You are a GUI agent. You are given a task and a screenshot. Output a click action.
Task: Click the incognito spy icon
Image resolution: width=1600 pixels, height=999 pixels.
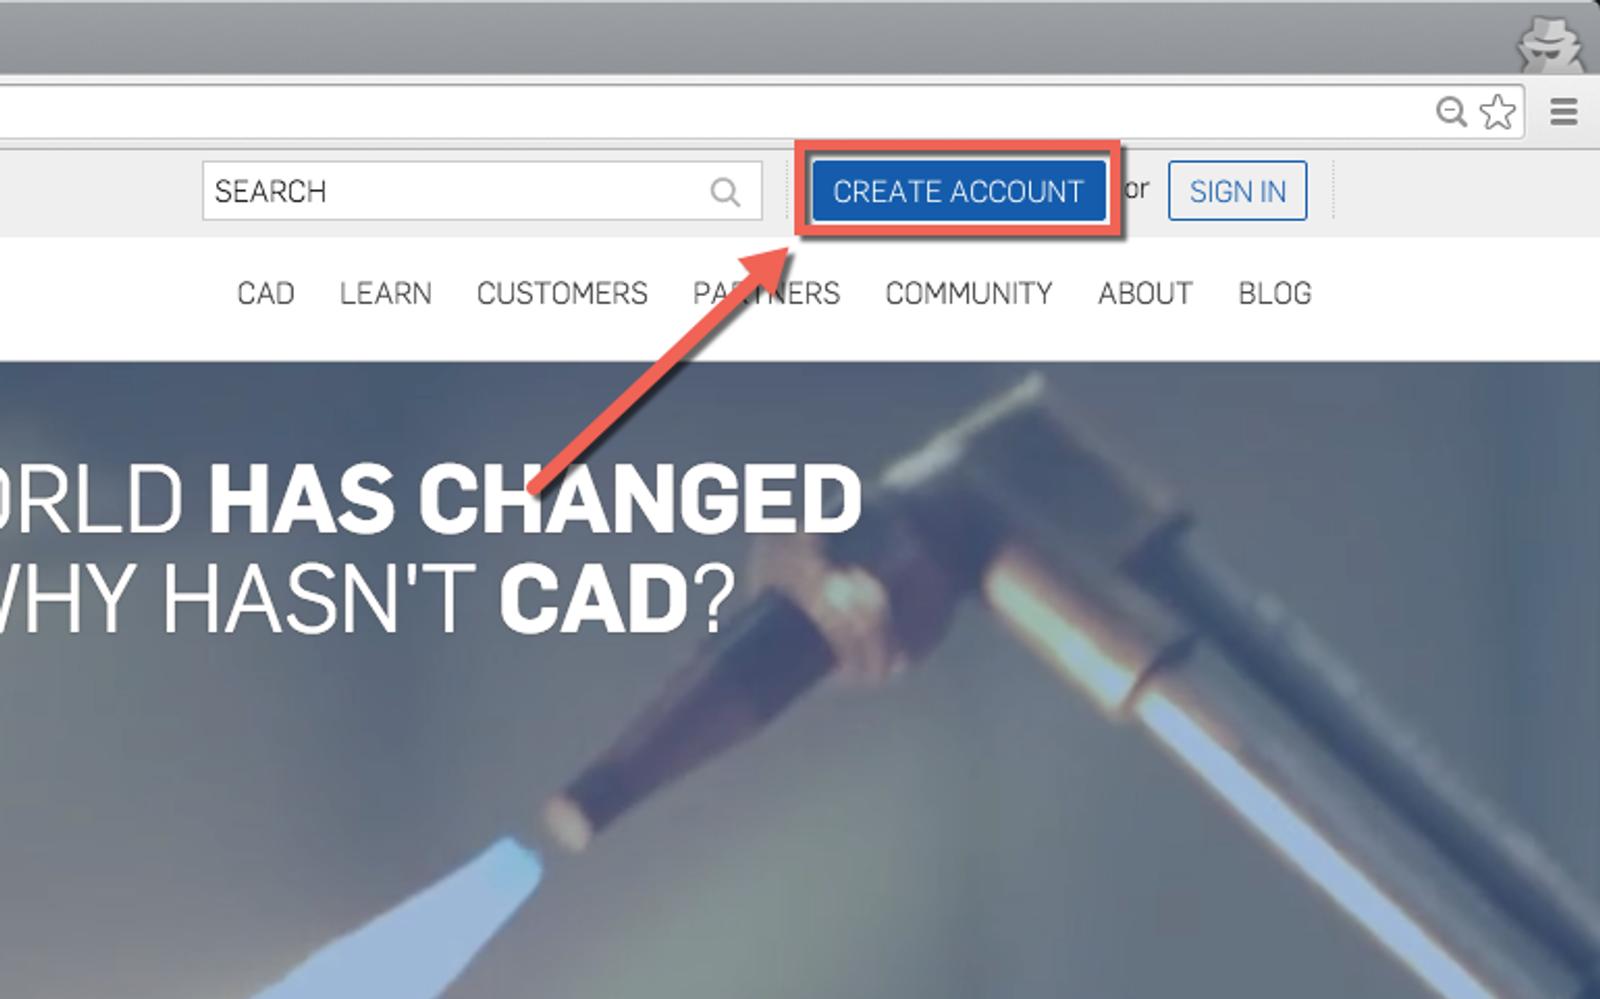pyautogui.click(x=1550, y=45)
